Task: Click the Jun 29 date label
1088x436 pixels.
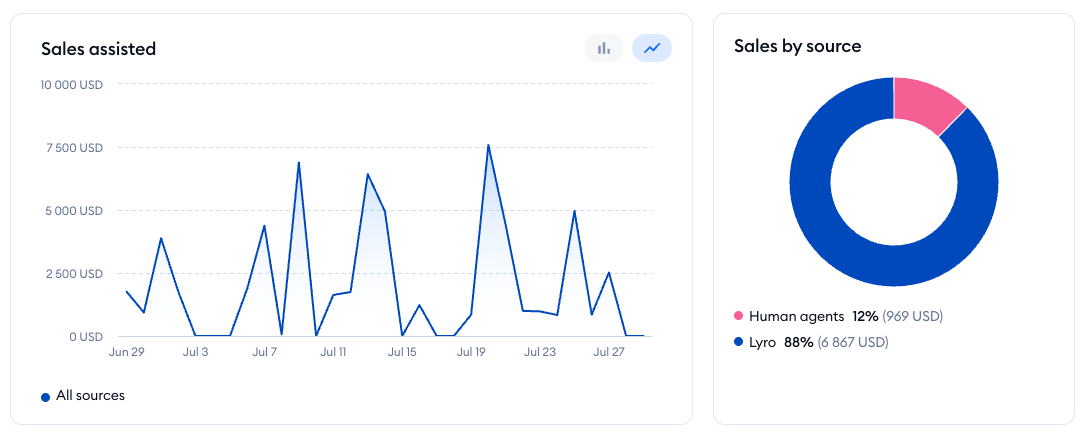Action: point(126,353)
